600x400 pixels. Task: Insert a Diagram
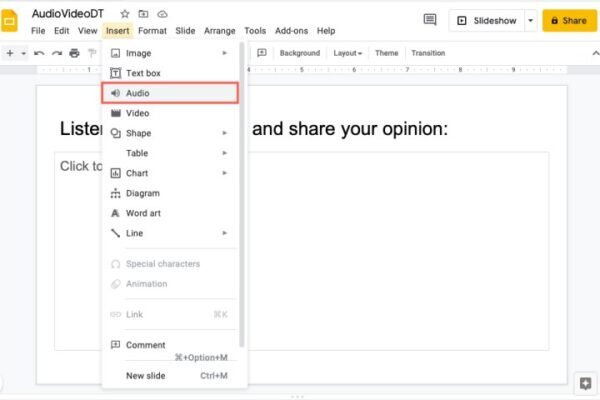pyautogui.click(x=170, y=193)
